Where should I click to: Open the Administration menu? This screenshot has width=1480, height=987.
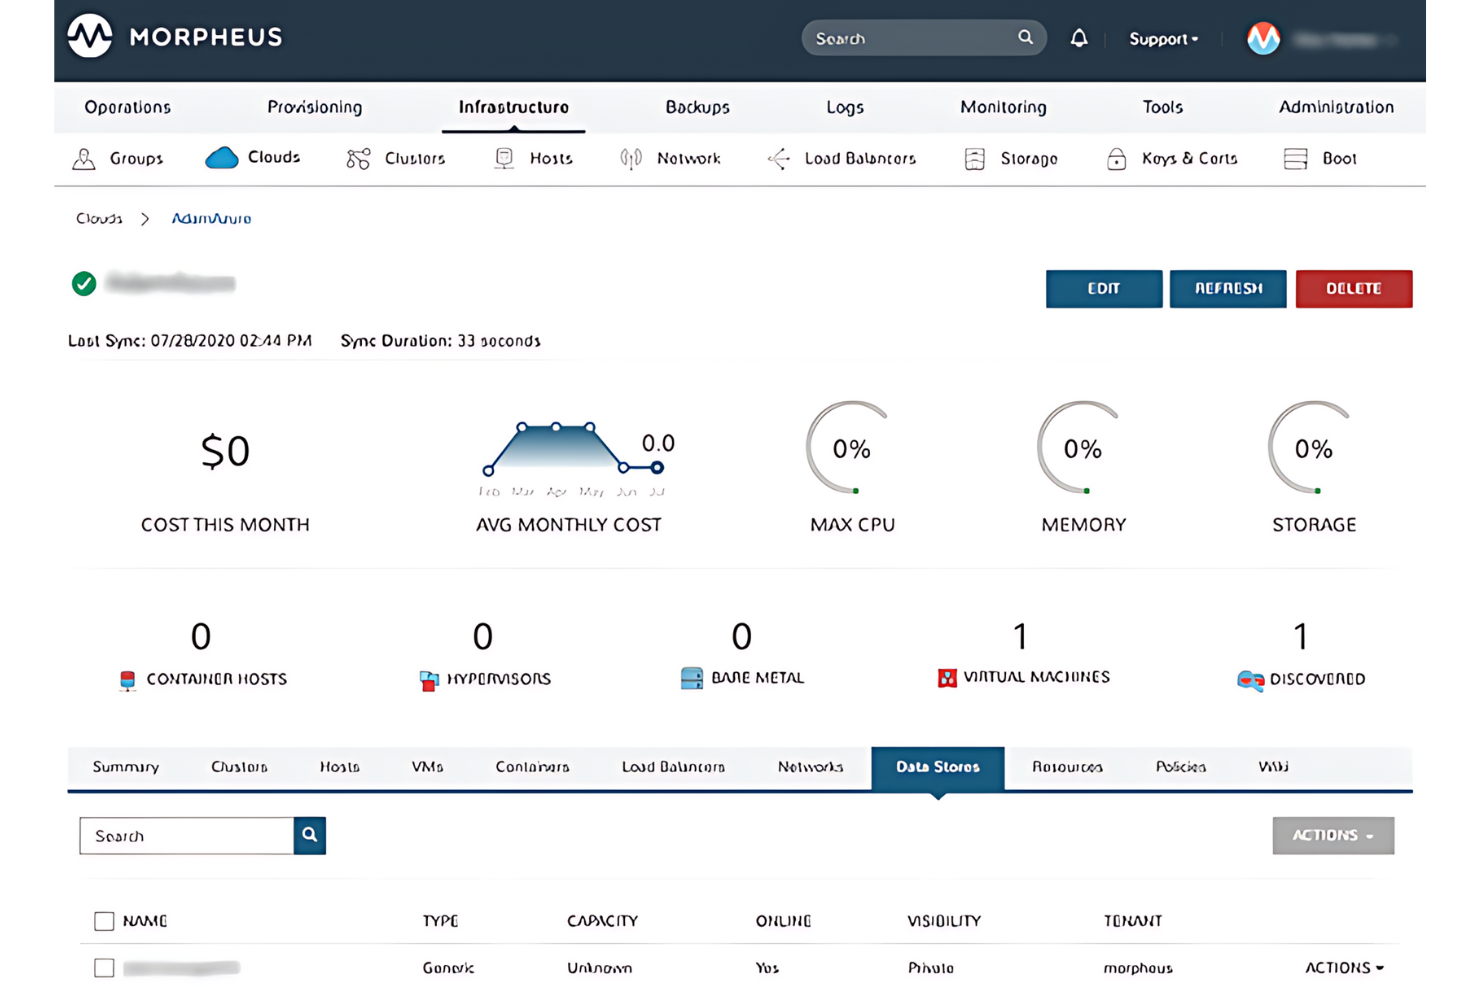[1336, 107]
